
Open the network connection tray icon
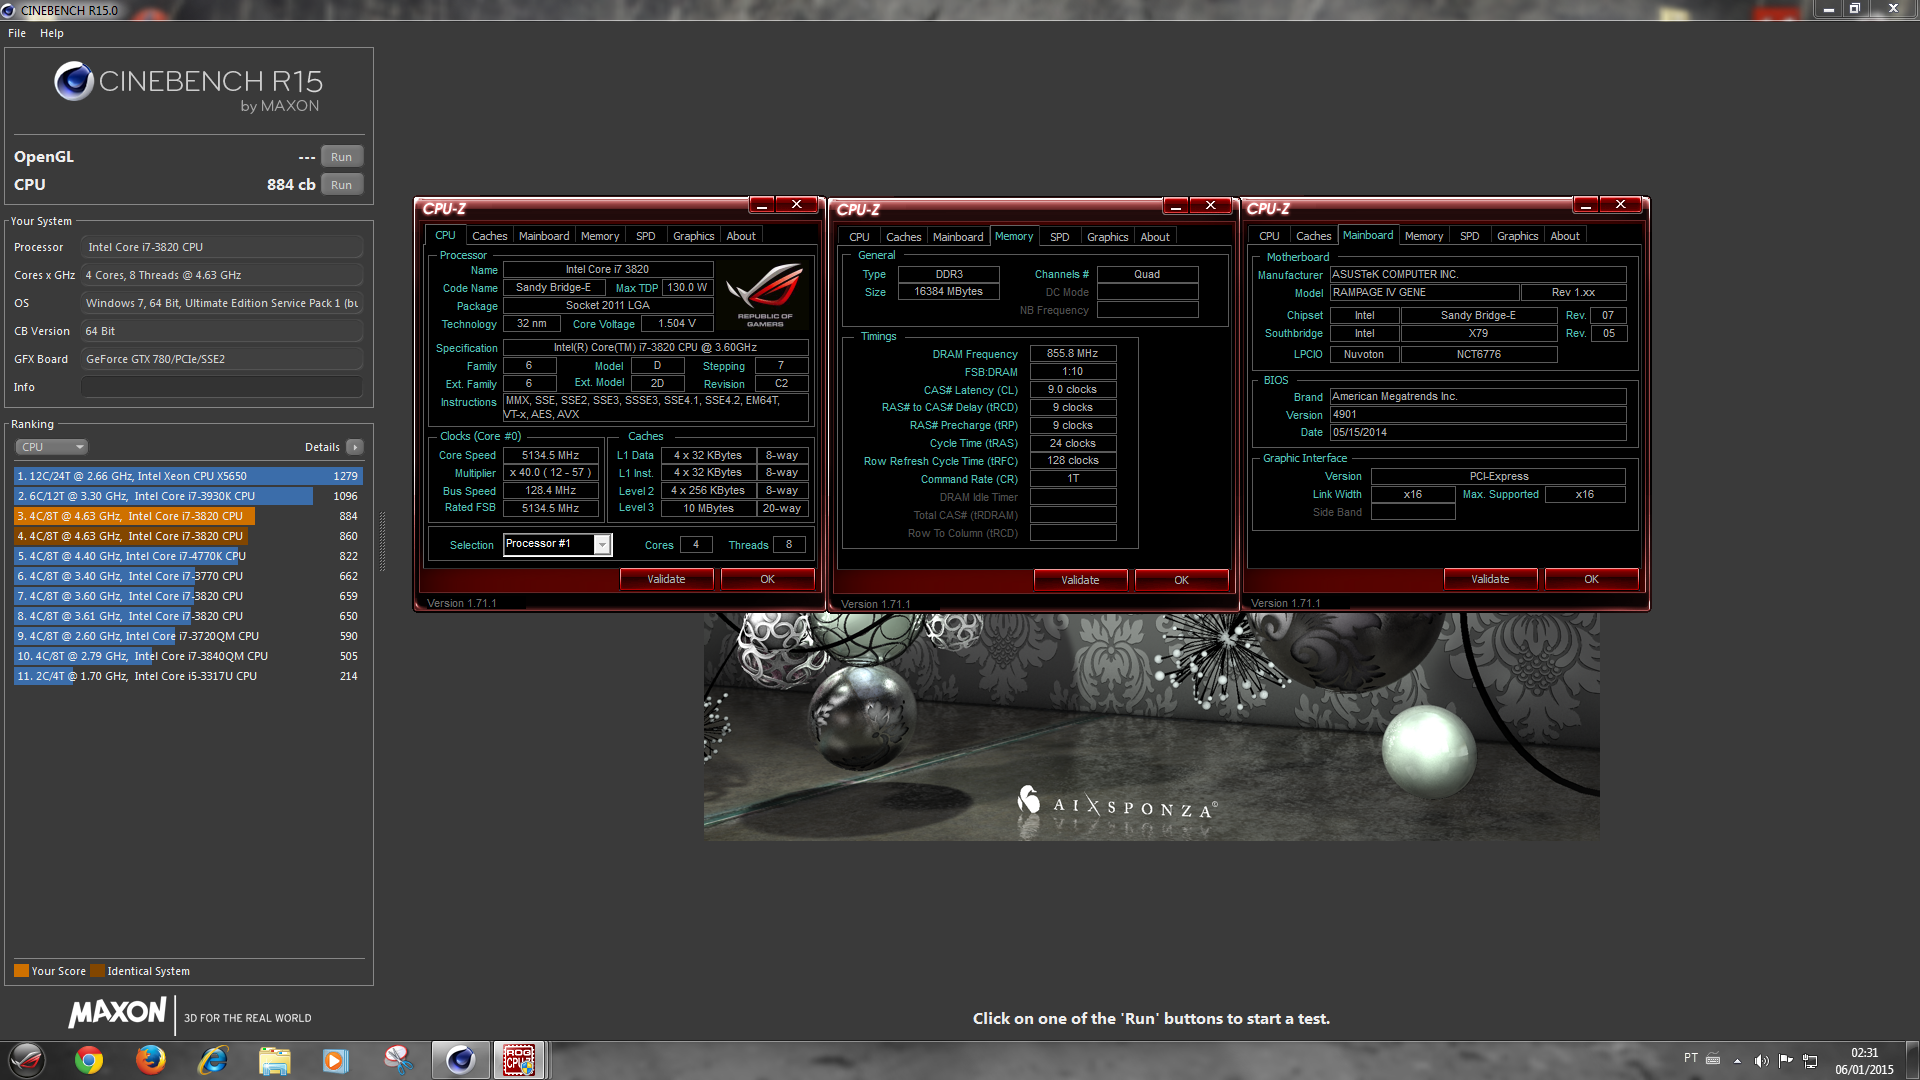[x=1810, y=1061]
